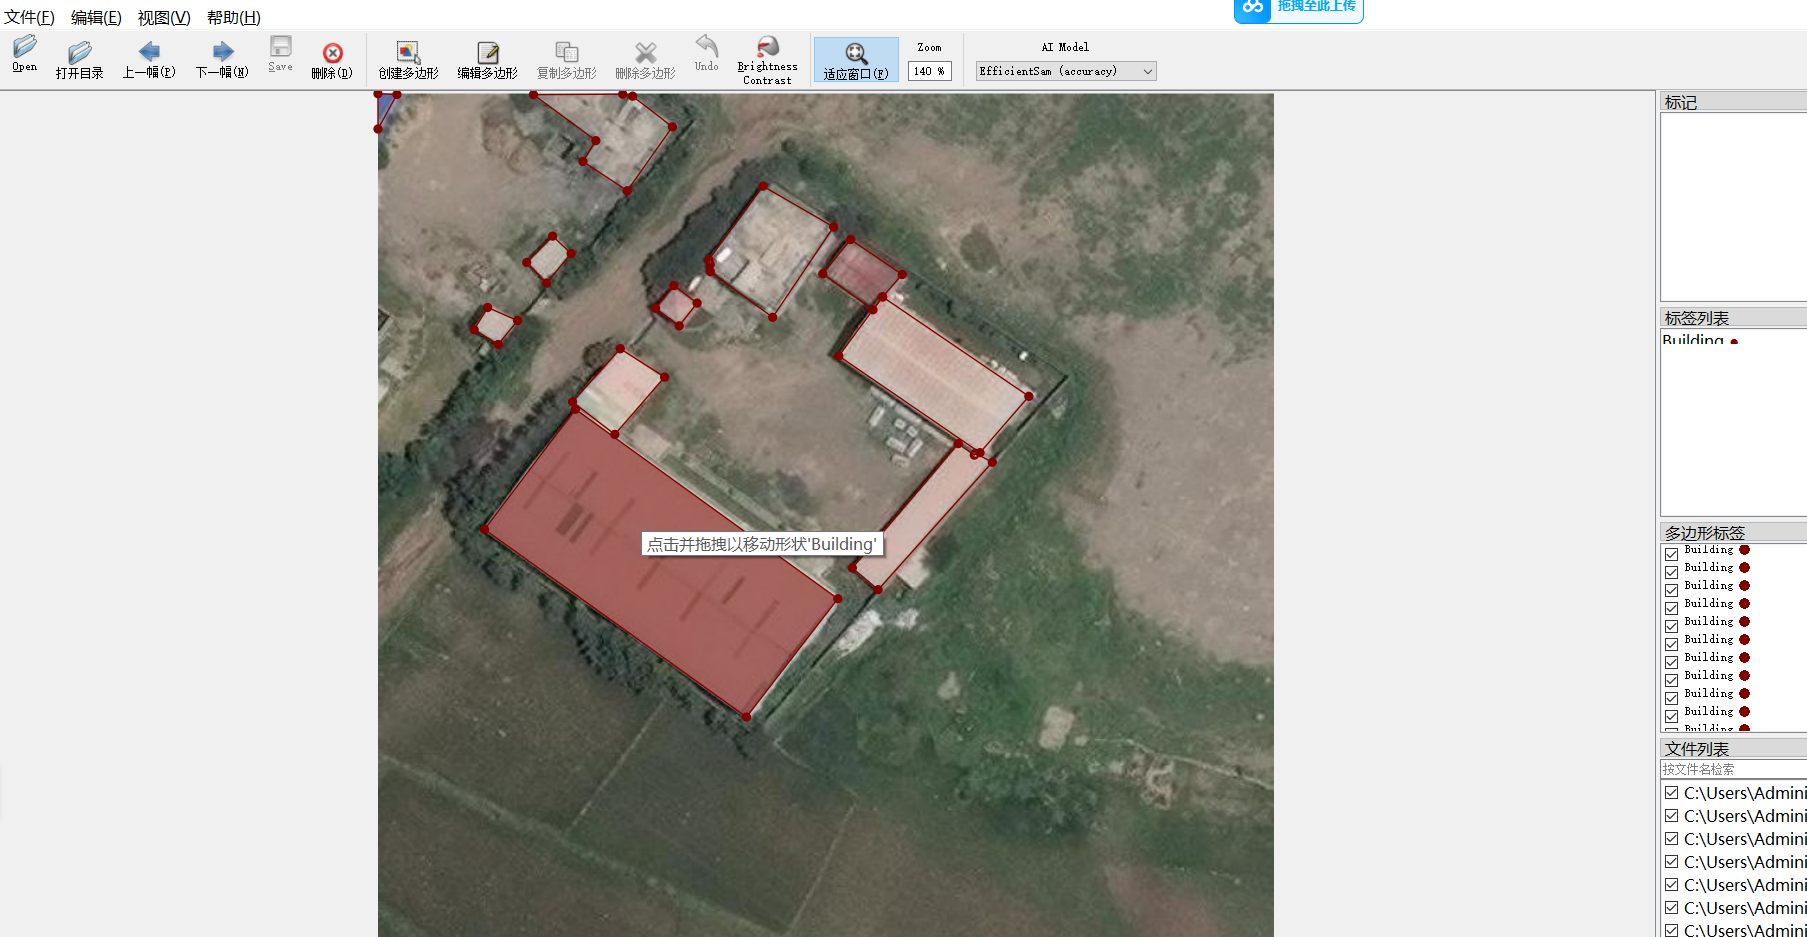The width and height of the screenshot is (1807, 937).
Task: Click the red dot beside Building in 标签列表
Action: (x=1734, y=342)
